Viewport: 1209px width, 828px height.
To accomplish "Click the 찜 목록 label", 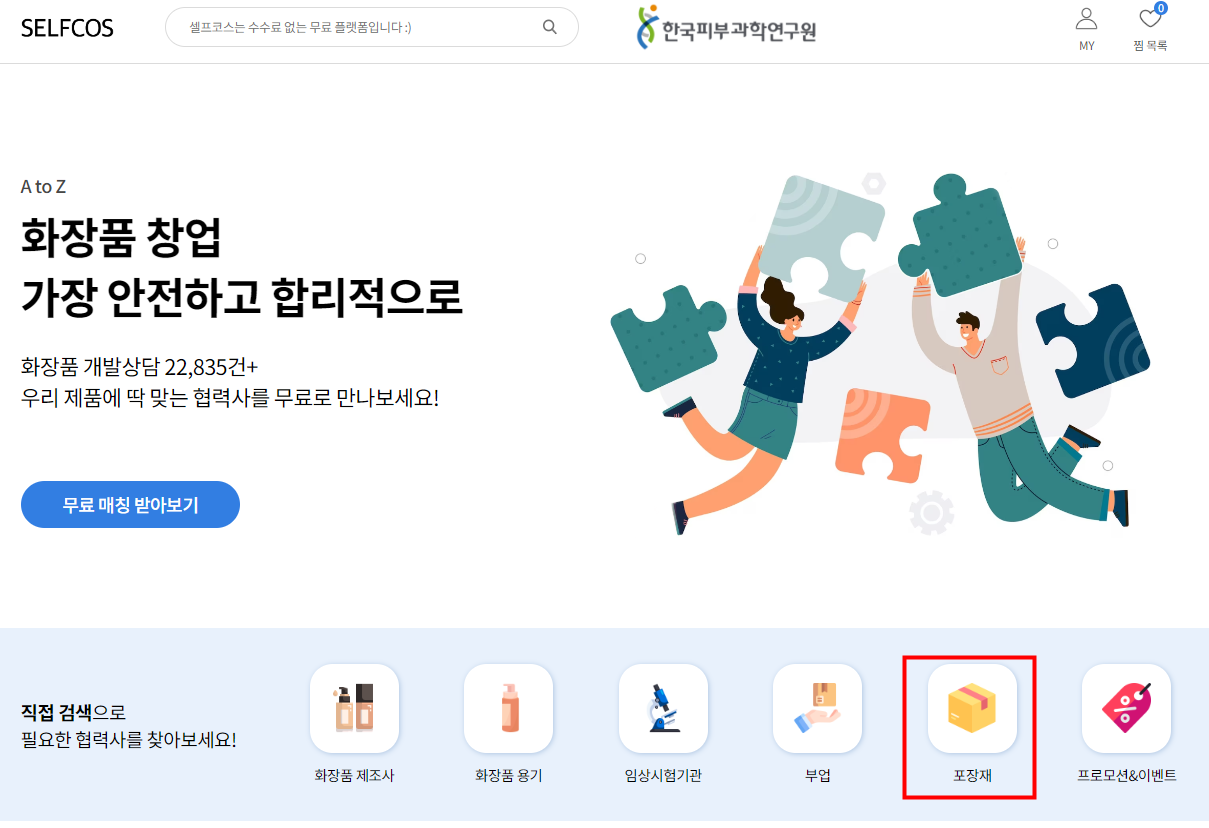I will coord(1150,46).
